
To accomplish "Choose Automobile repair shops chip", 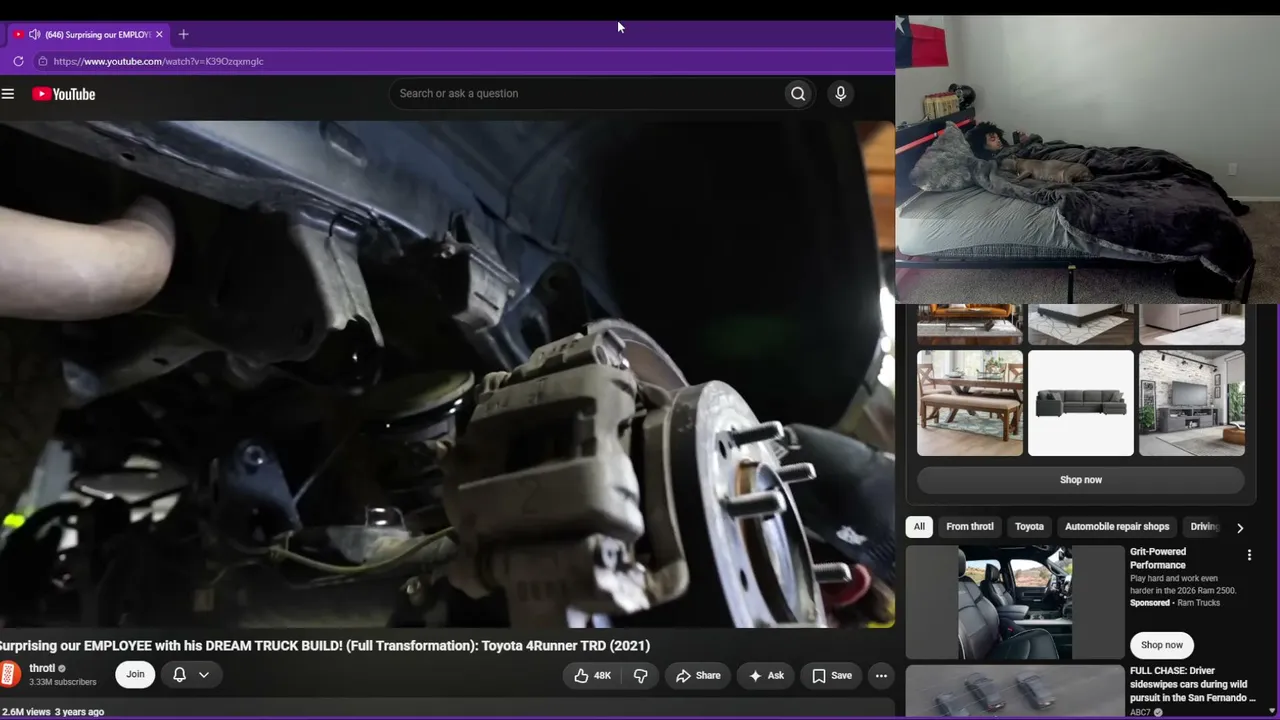I will pos(1117,527).
